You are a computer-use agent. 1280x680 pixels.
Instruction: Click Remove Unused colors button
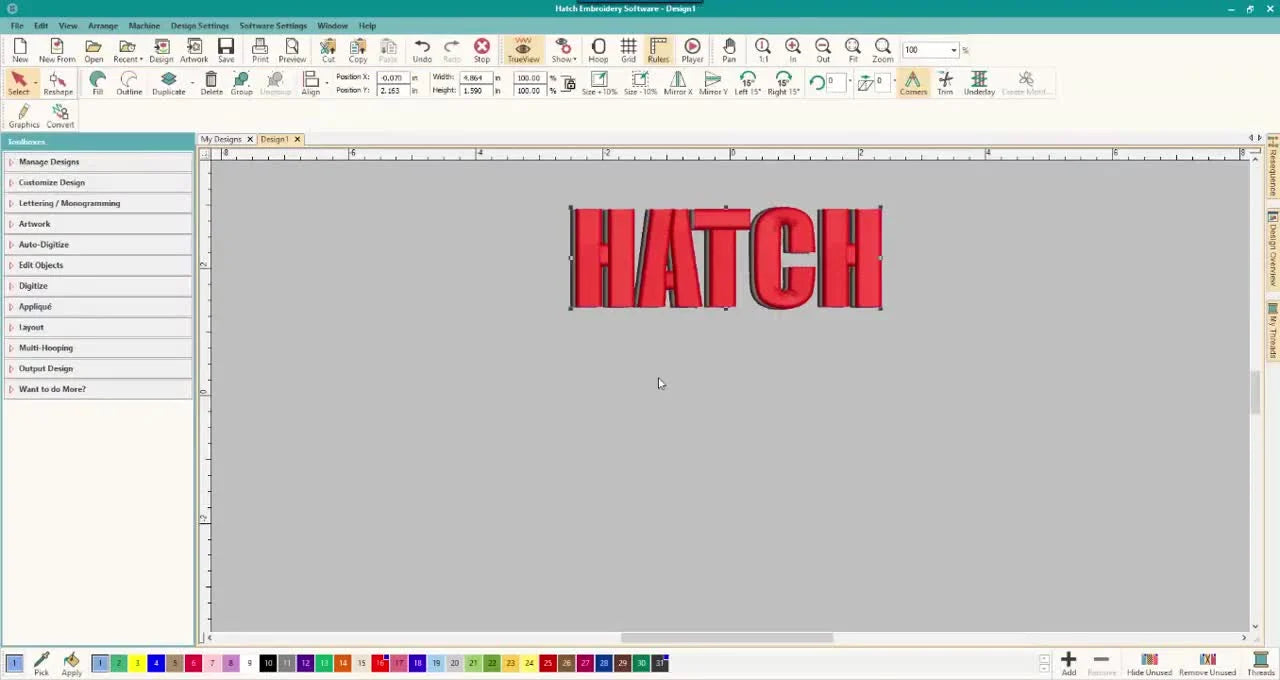[1208, 664]
